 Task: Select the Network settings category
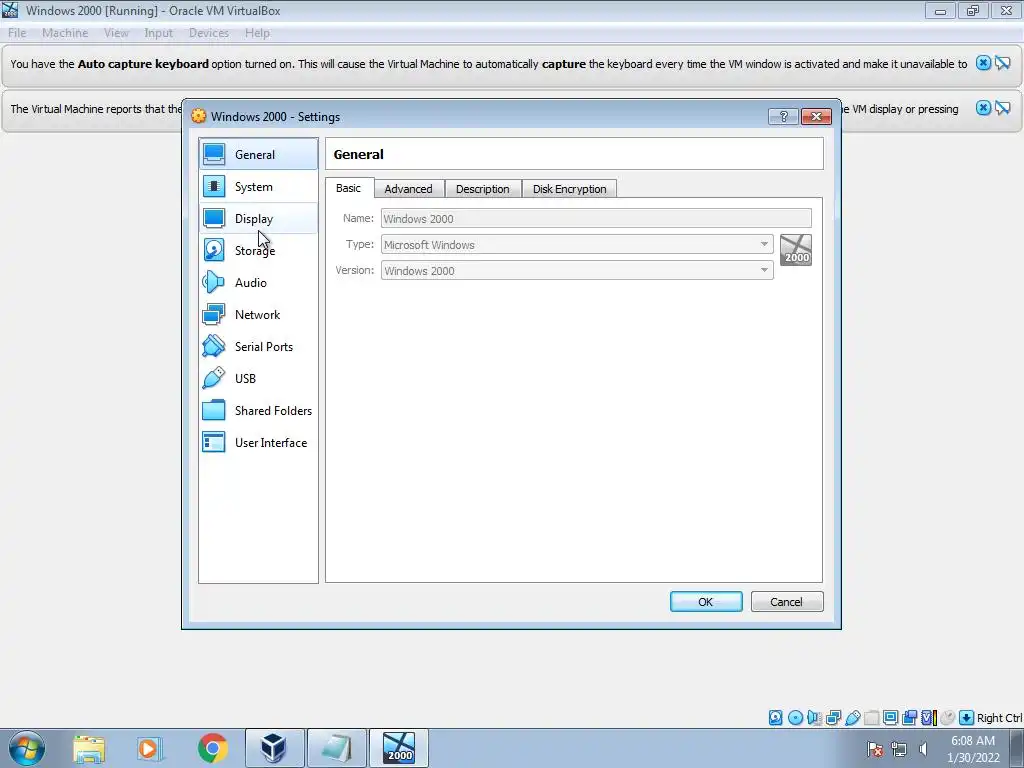point(258,315)
